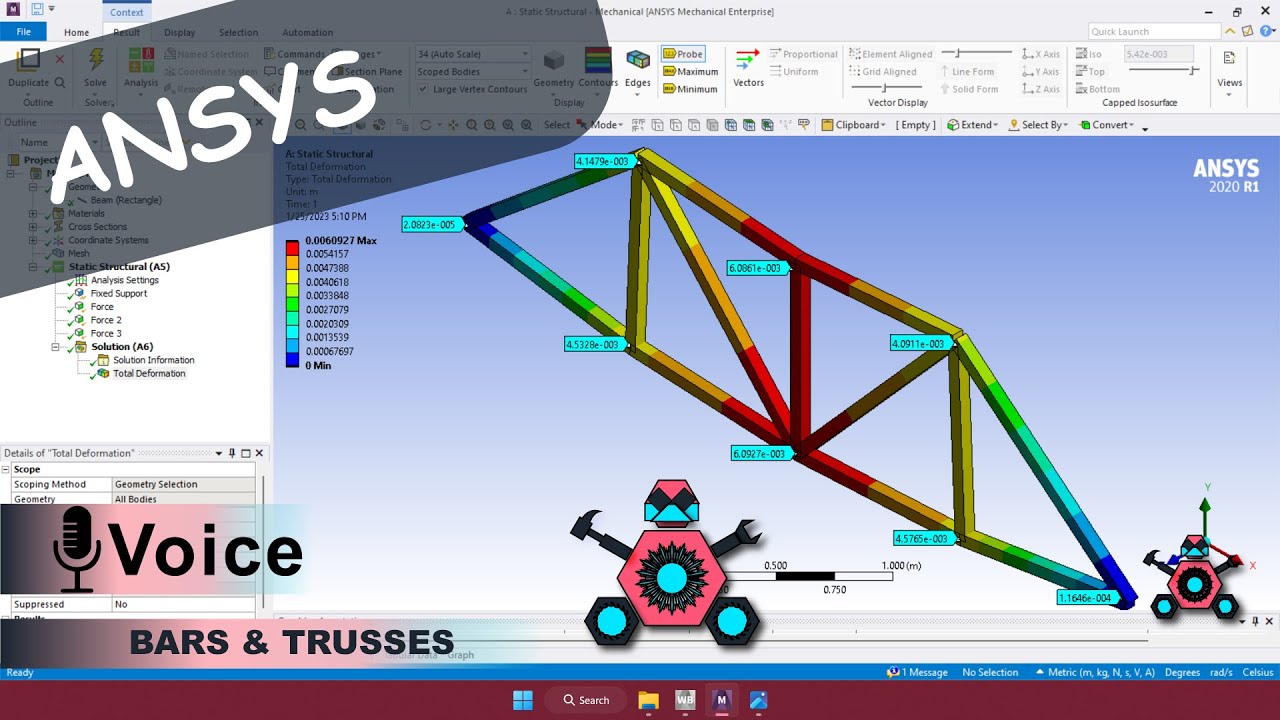Click the Windows Start button
This screenshot has width=1280, height=720.
point(523,700)
